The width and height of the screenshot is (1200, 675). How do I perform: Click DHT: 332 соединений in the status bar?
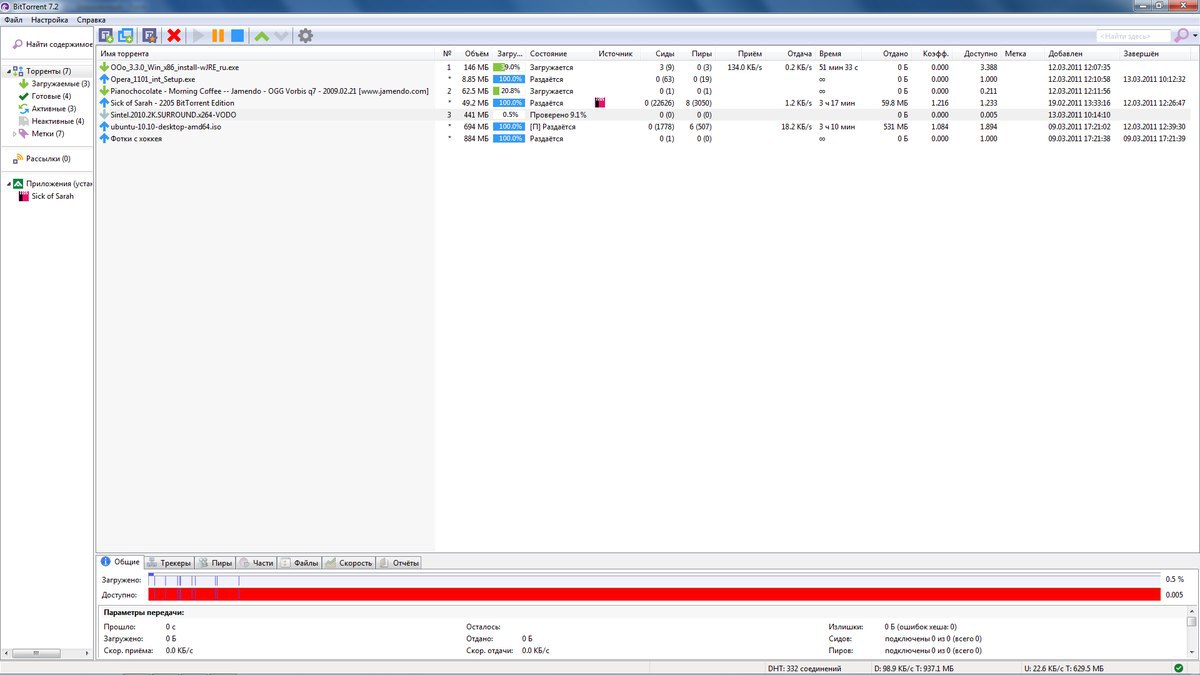click(x=804, y=668)
